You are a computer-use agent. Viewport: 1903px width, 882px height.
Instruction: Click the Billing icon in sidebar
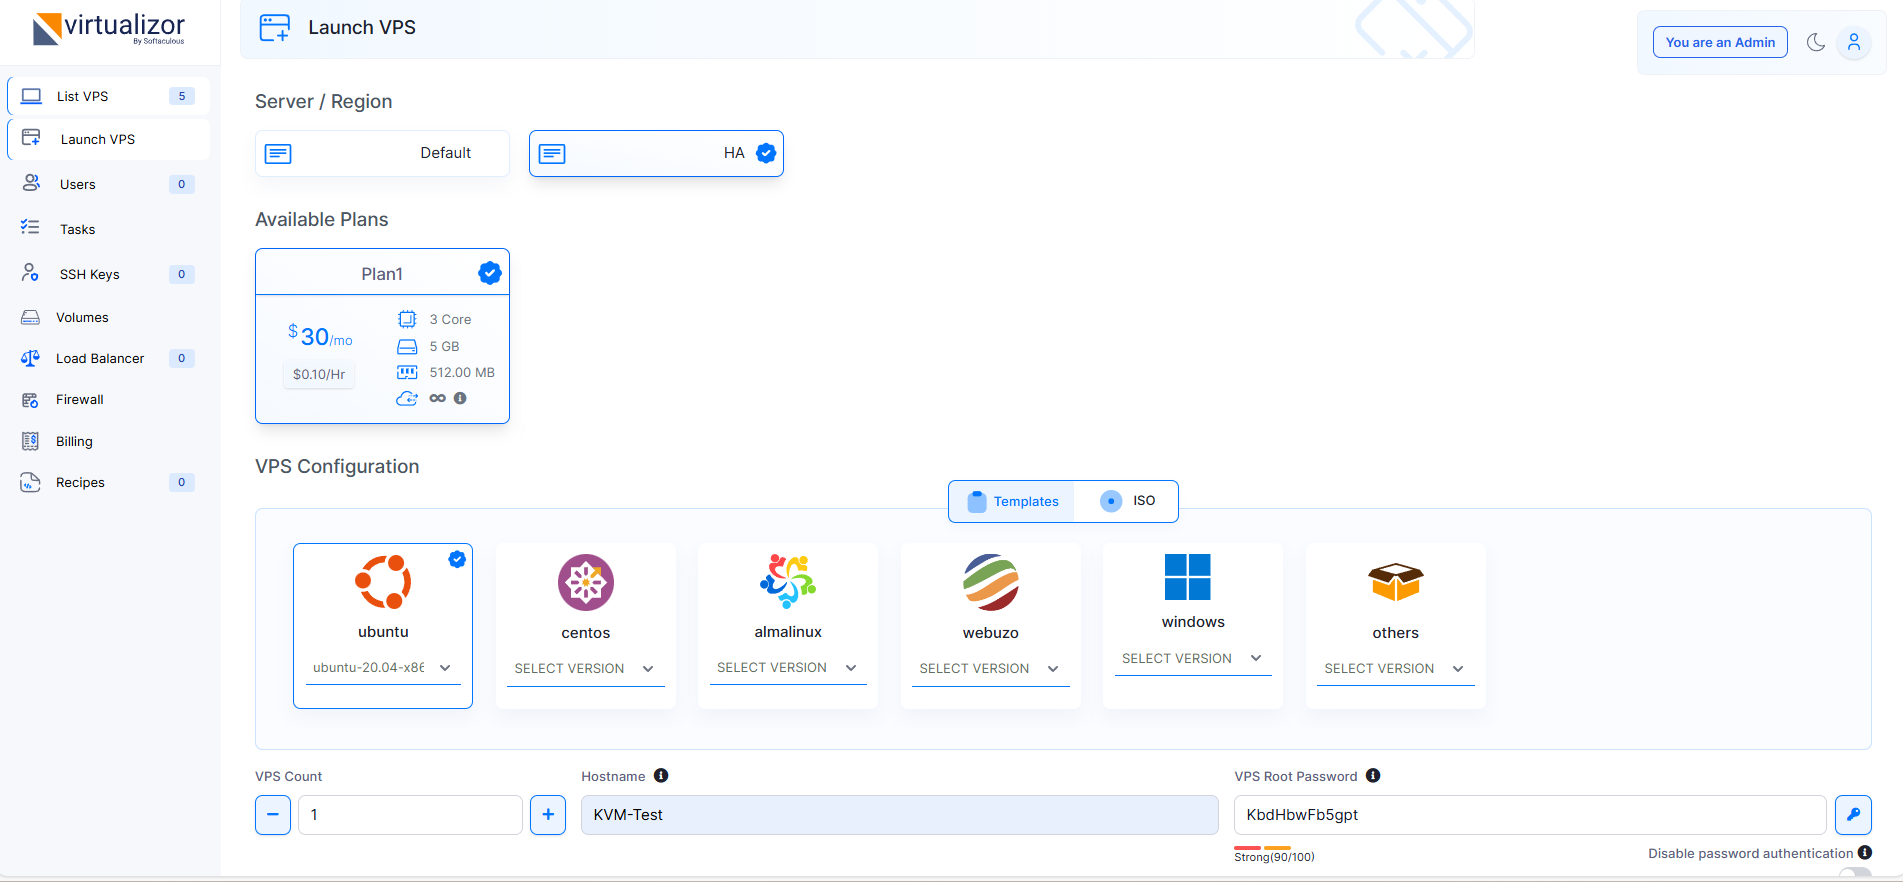[30, 441]
